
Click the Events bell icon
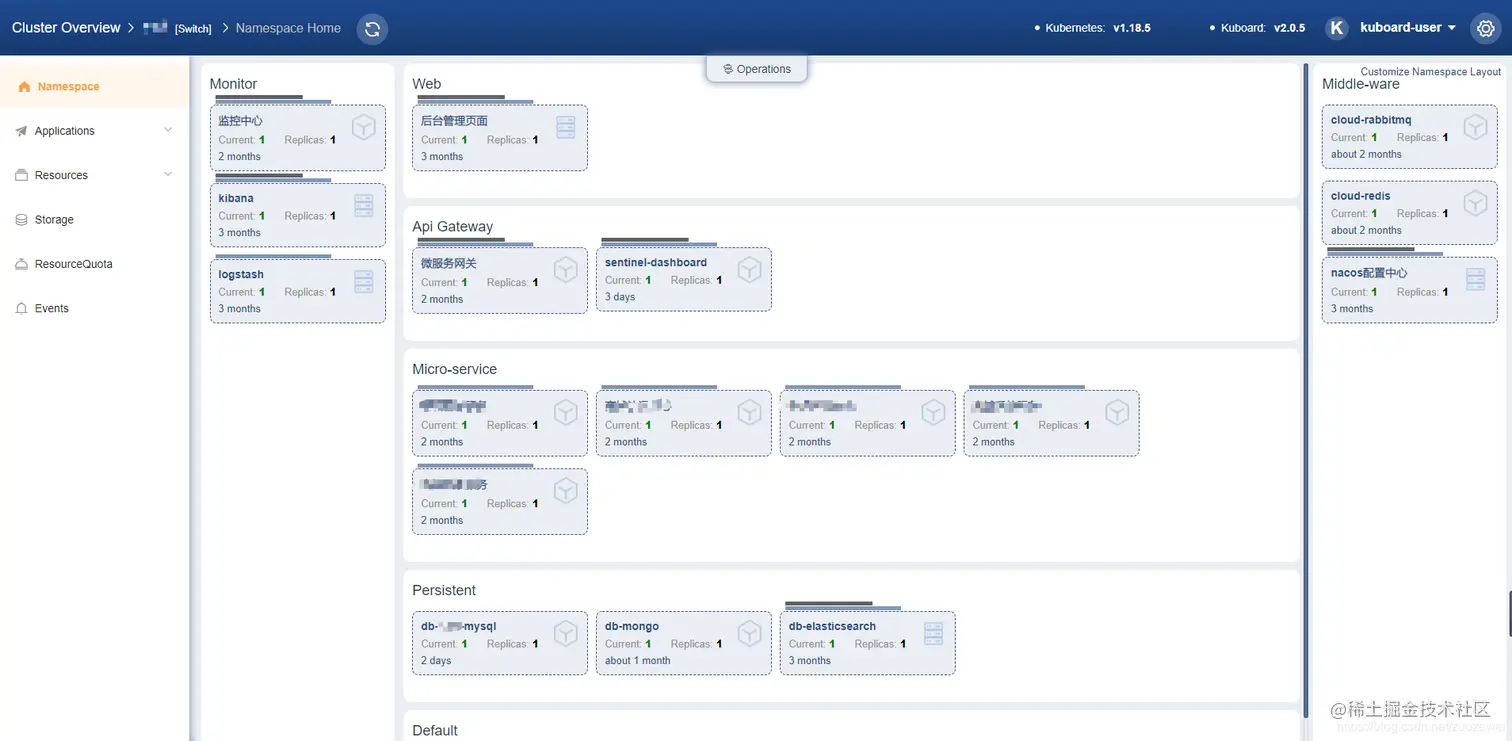pos(21,309)
